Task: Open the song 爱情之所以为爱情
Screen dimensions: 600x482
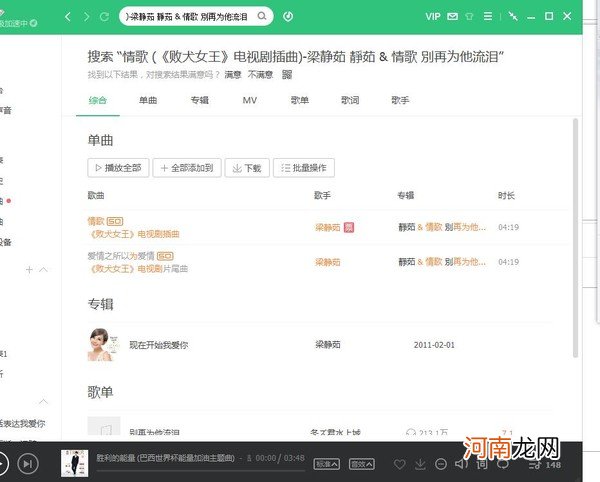Action: pyautogui.click(x=121, y=256)
